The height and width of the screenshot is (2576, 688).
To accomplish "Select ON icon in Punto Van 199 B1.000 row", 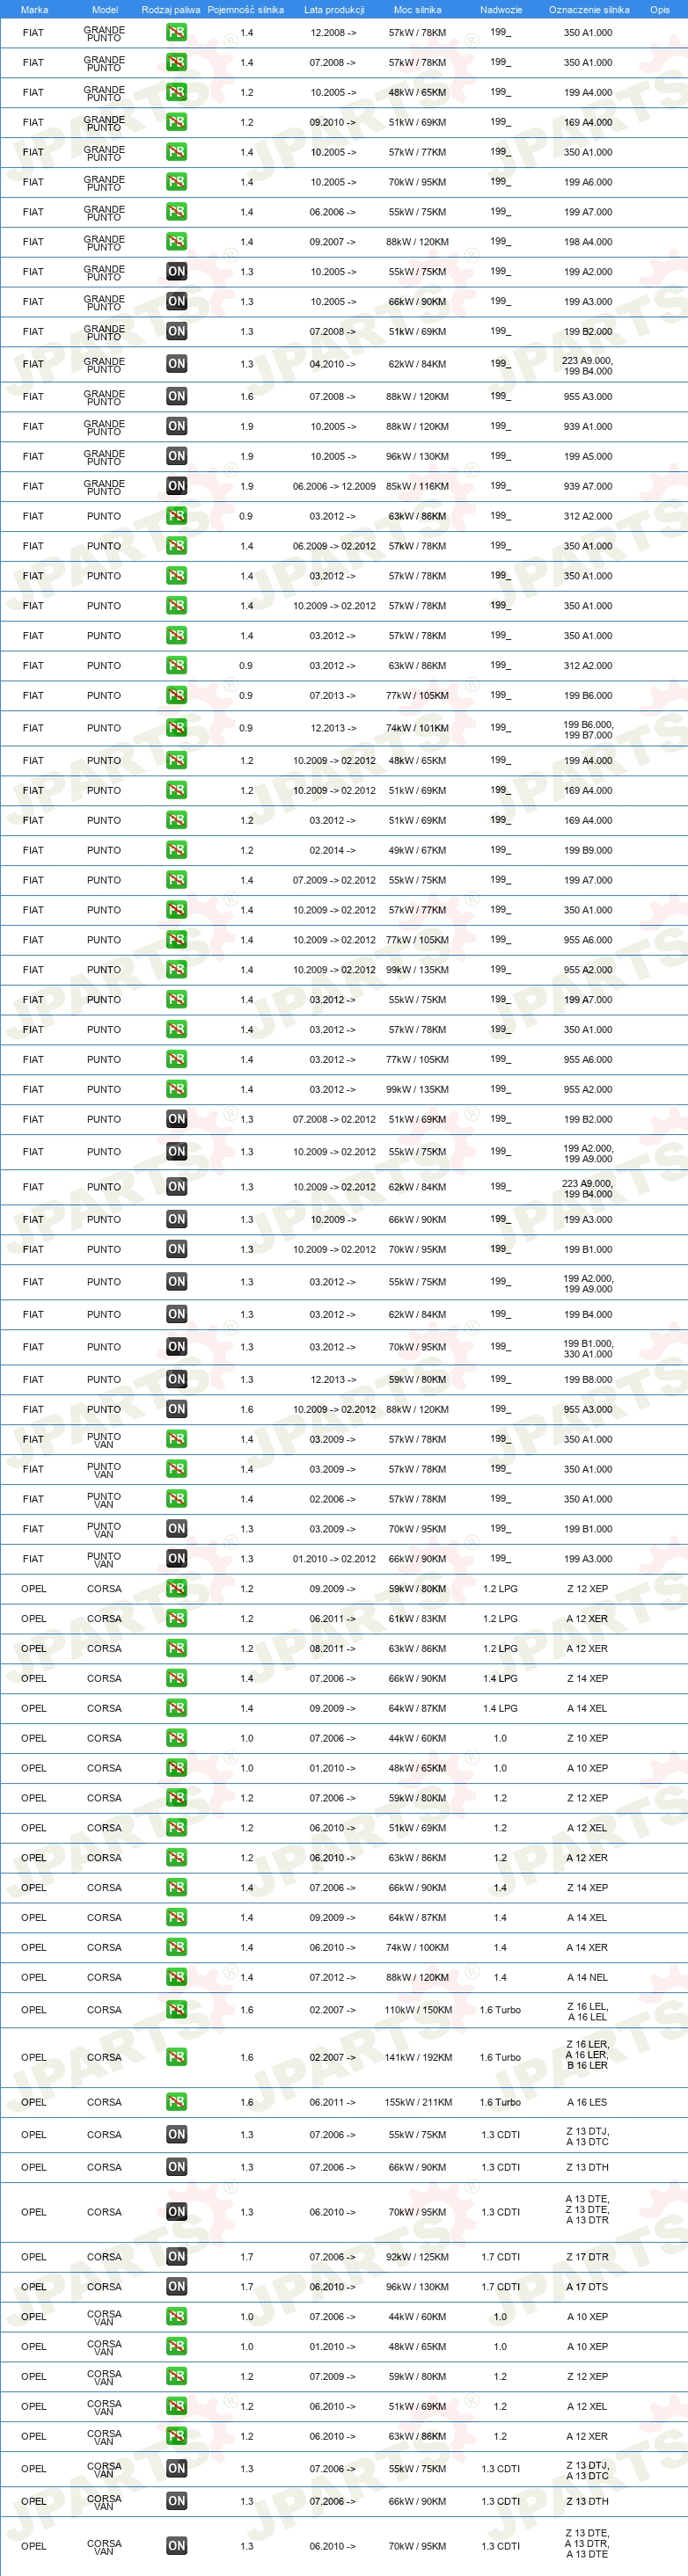I will click(176, 1529).
